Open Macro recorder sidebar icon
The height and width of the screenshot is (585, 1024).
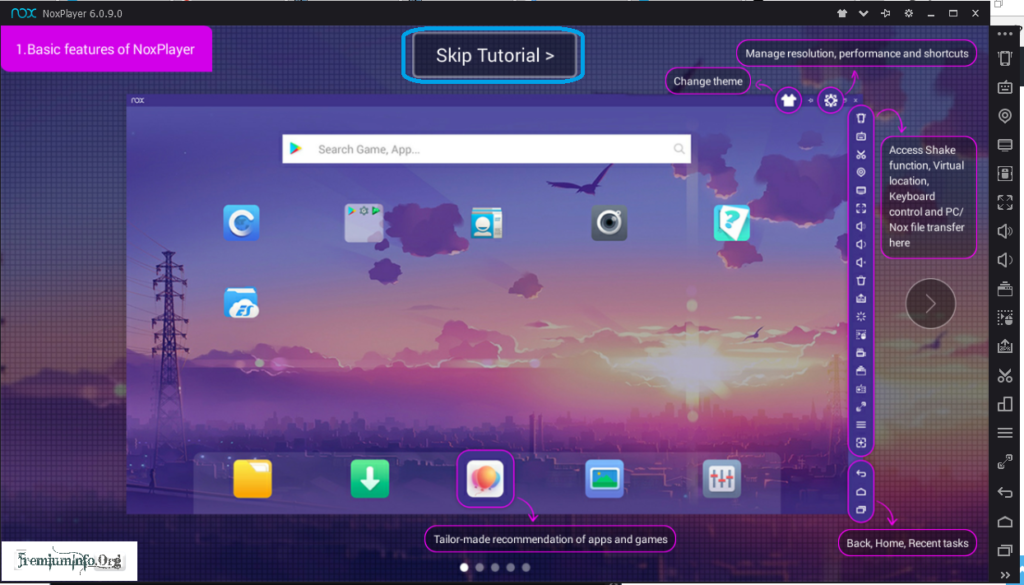pyautogui.click(x=1004, y=317)
